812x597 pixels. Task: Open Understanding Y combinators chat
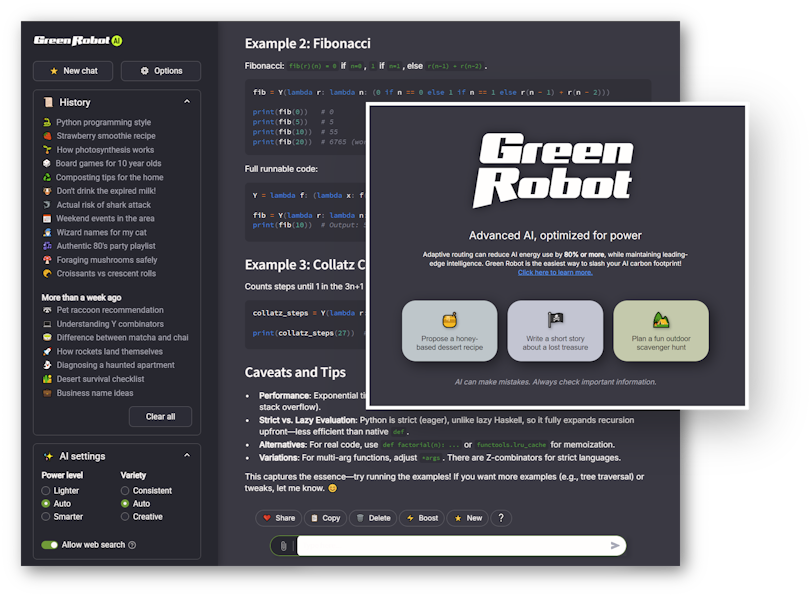pos(110,324)
